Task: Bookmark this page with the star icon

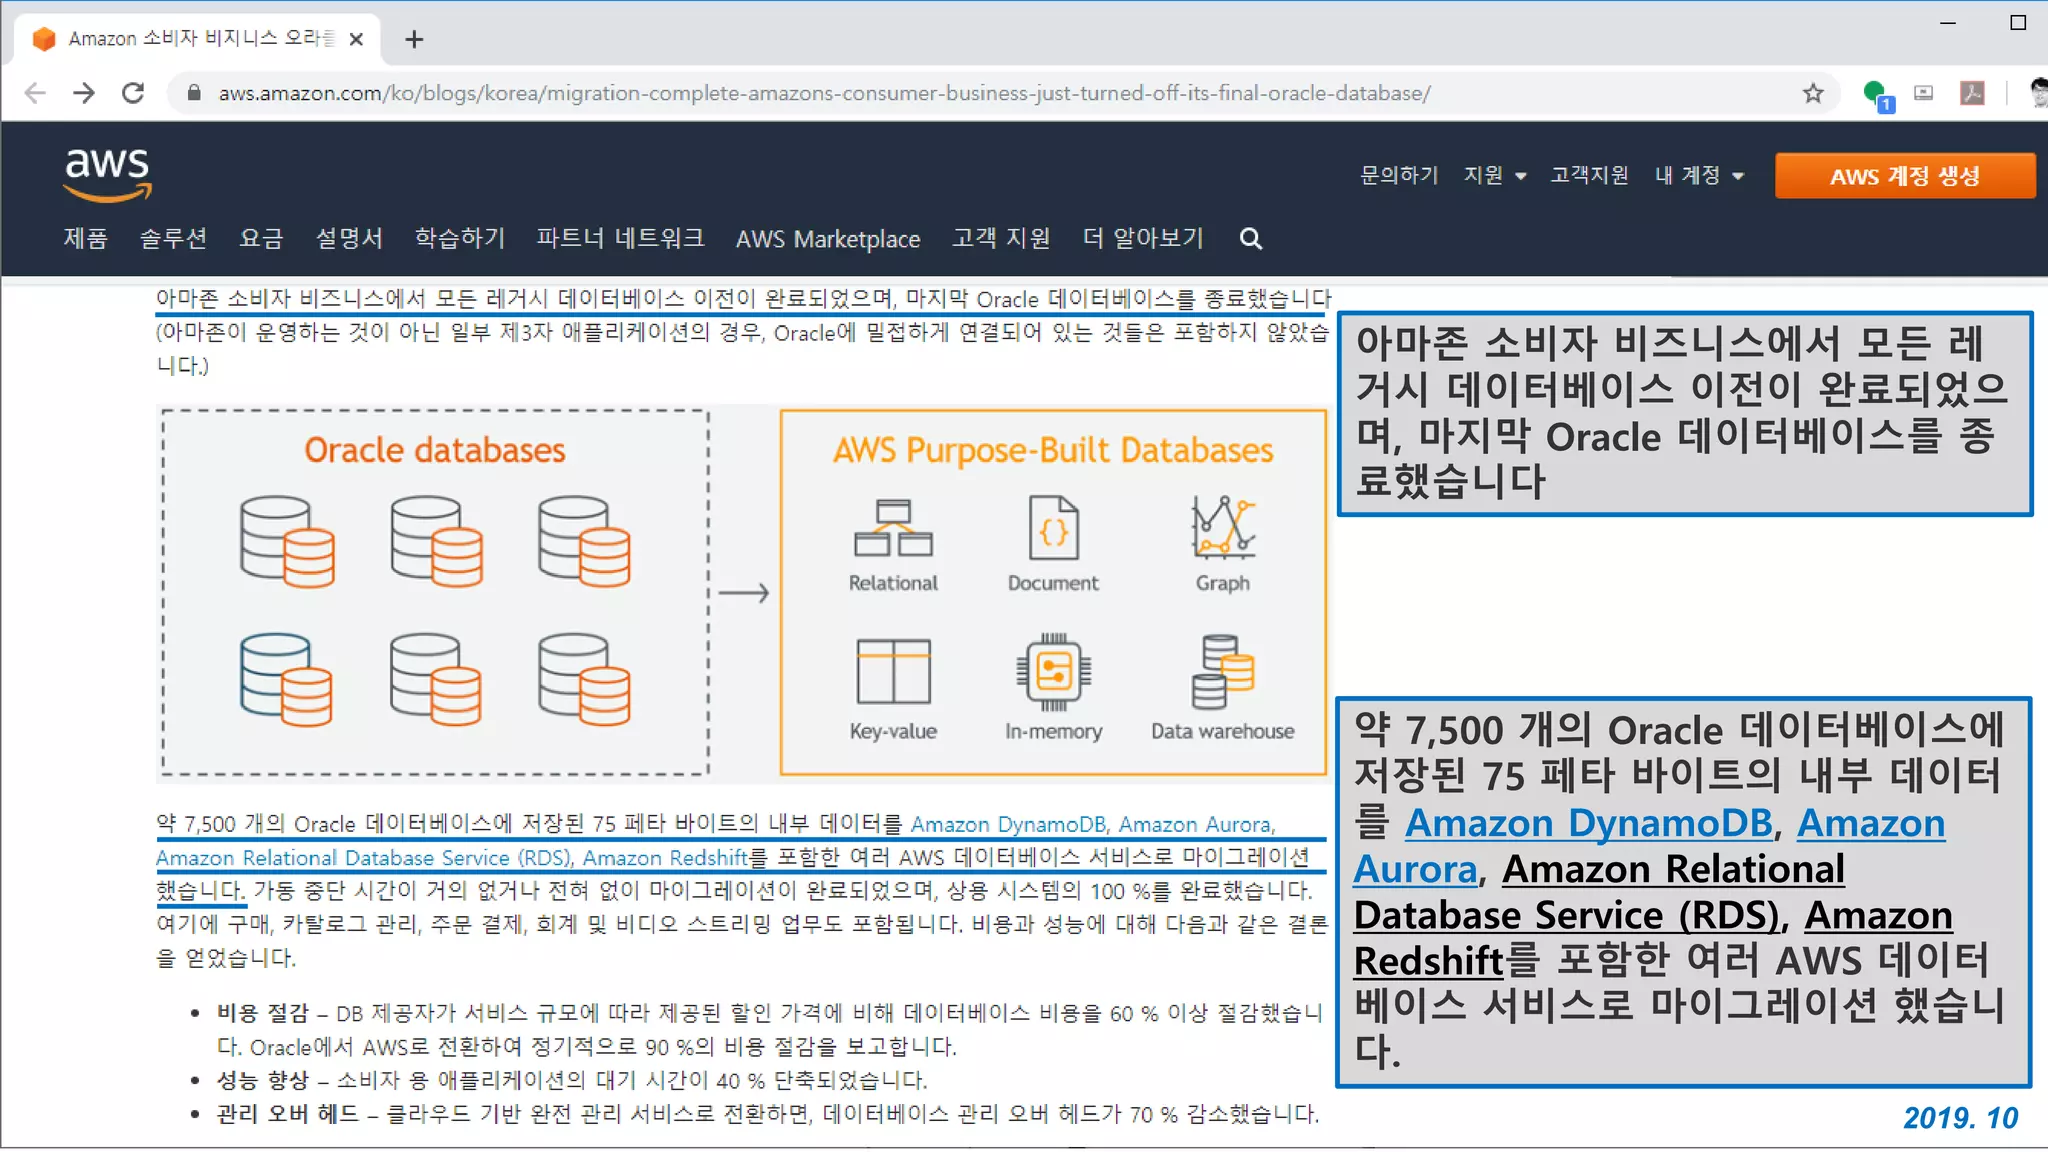Action: (x=1813, y=93)
